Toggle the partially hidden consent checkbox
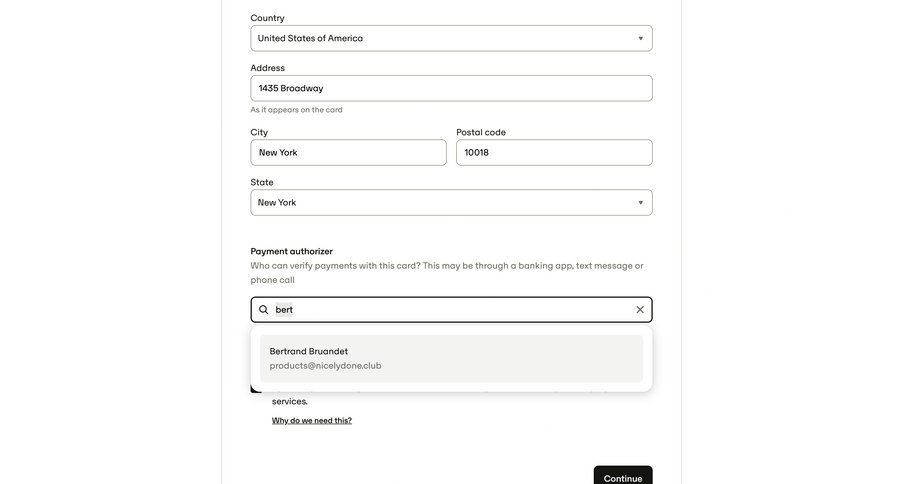 [255, 388]
